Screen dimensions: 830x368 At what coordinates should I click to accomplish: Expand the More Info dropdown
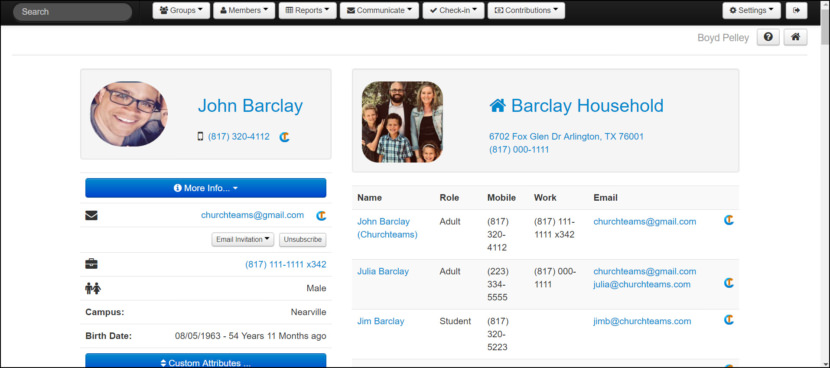206,188
